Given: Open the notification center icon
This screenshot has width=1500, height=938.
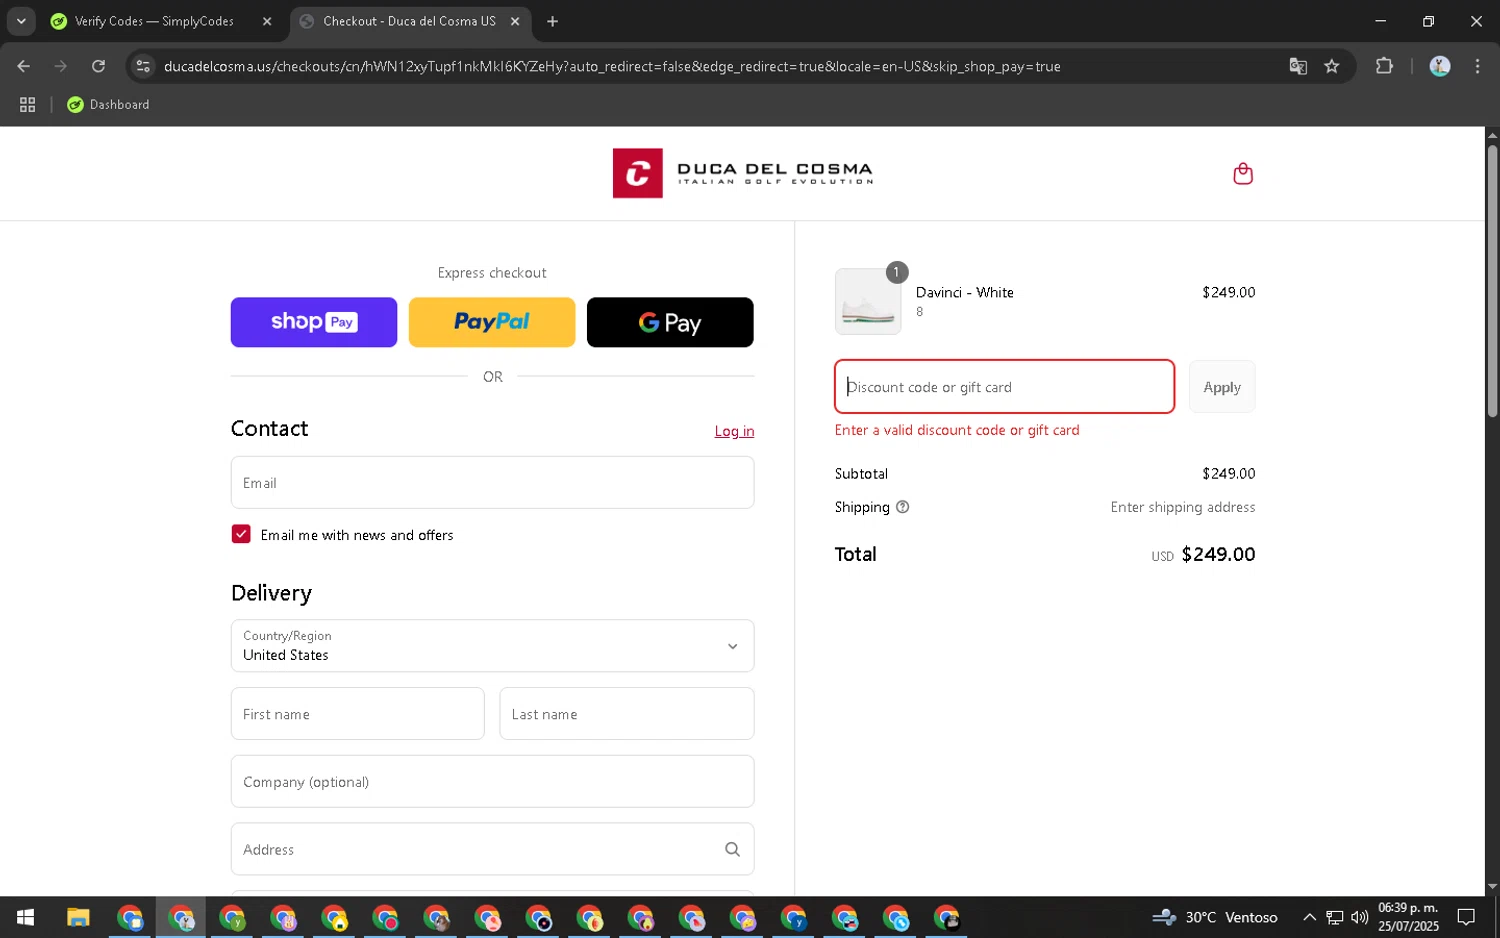Looking at the screenshot, I should [x=1466, y=917].
